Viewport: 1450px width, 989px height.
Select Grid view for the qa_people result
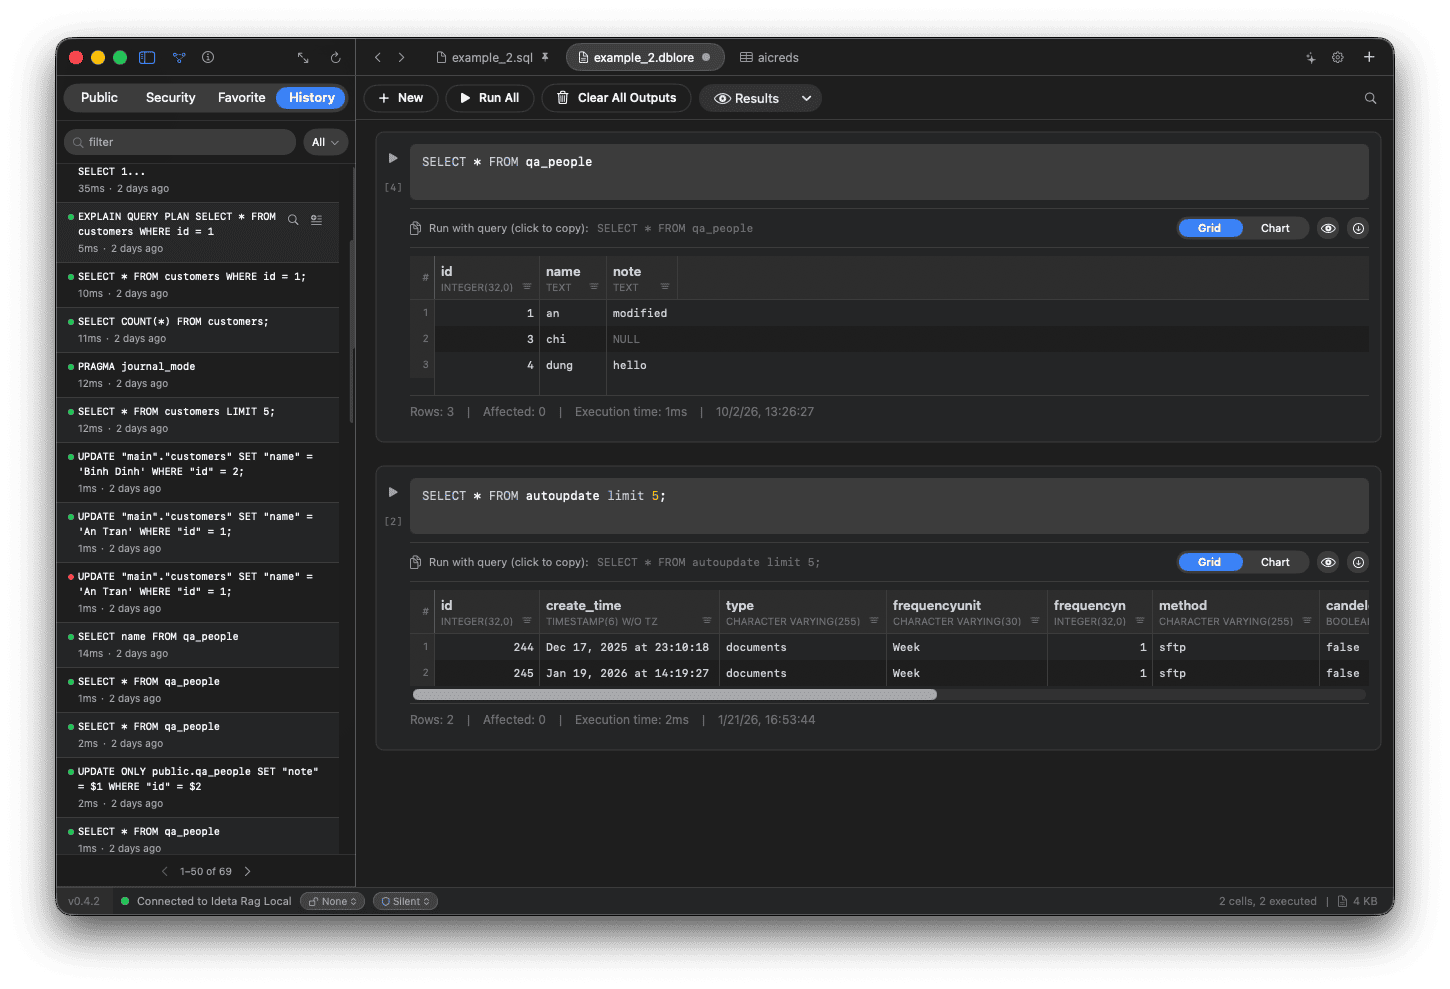tap(1210, 228)
